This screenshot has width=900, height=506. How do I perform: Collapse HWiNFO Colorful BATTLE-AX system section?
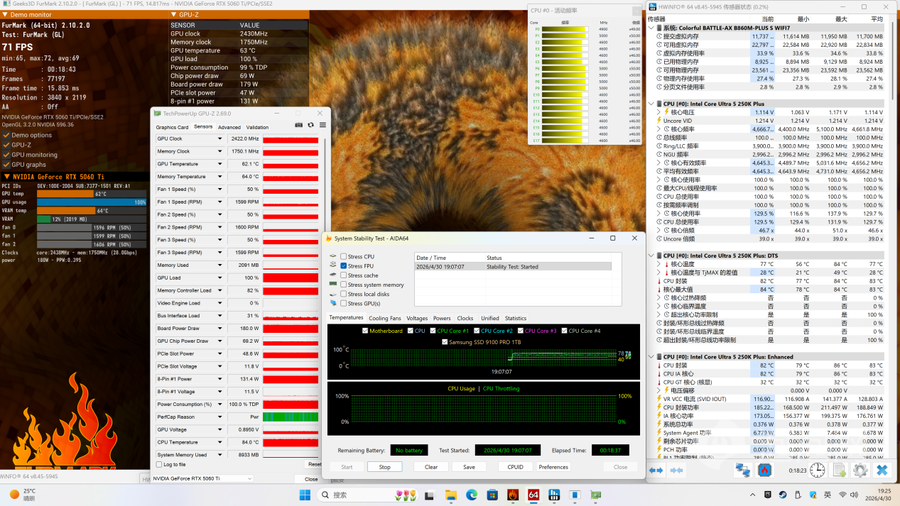tap(651, 28)
